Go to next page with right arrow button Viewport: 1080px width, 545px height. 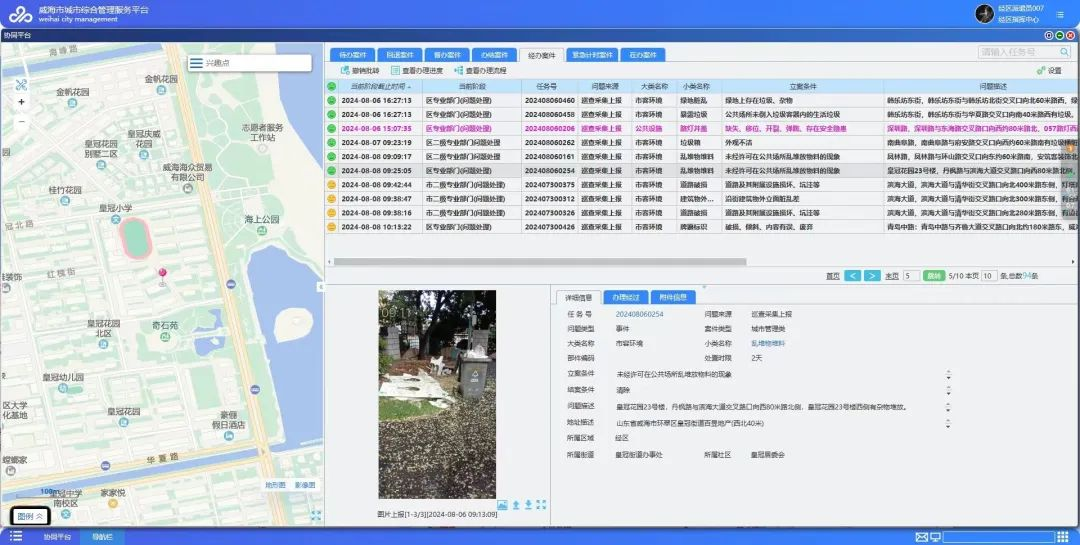(872, 275)
